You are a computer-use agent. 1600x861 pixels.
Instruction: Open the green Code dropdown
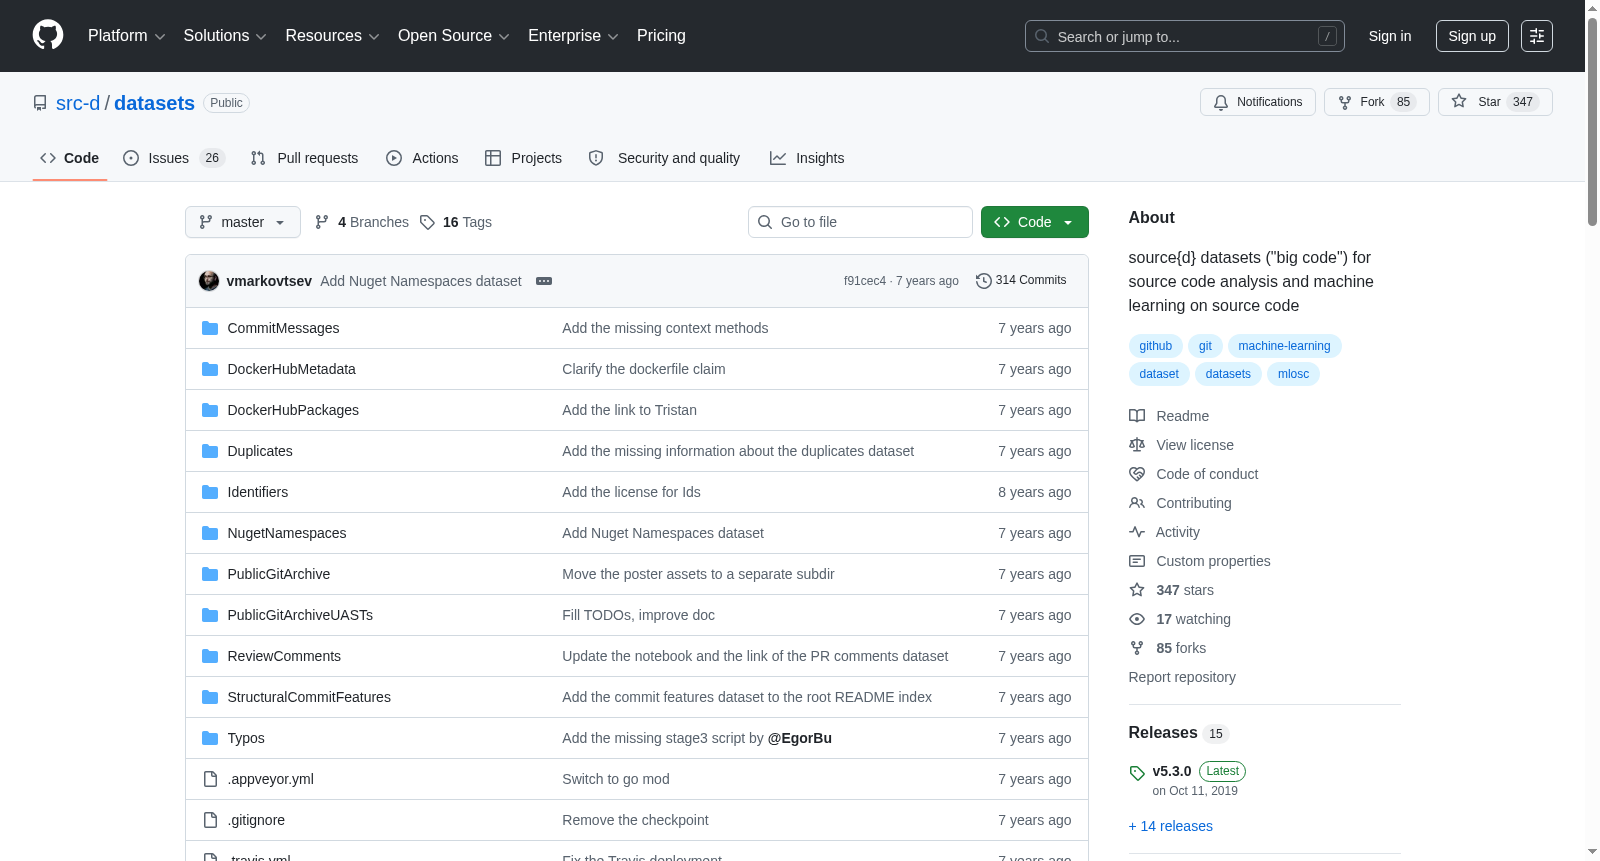[x=1035, y=222]
